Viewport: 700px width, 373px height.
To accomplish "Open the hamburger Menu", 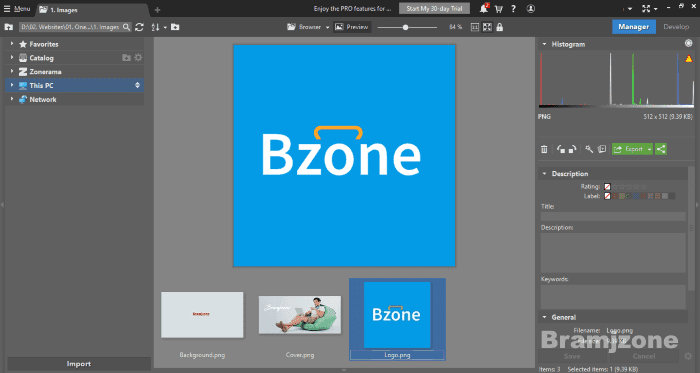I will [17, 9].
